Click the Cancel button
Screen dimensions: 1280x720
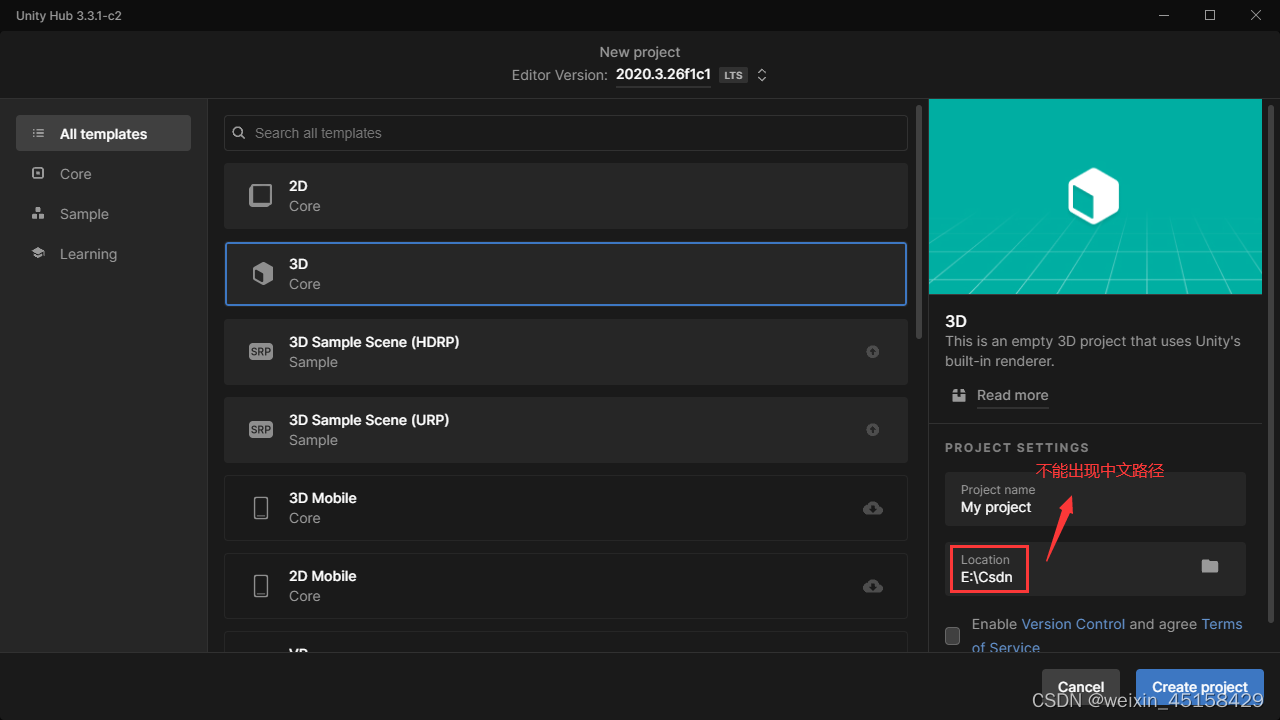pos(1080,686)
